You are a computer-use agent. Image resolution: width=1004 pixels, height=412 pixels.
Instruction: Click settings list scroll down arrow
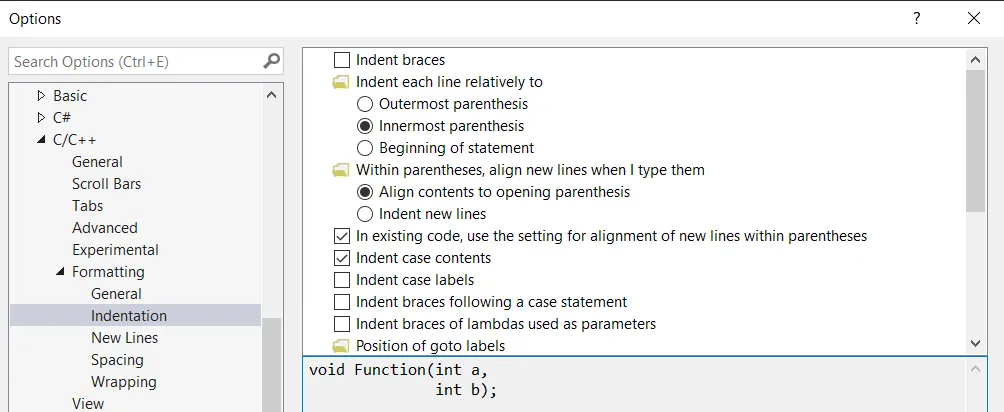976,342
